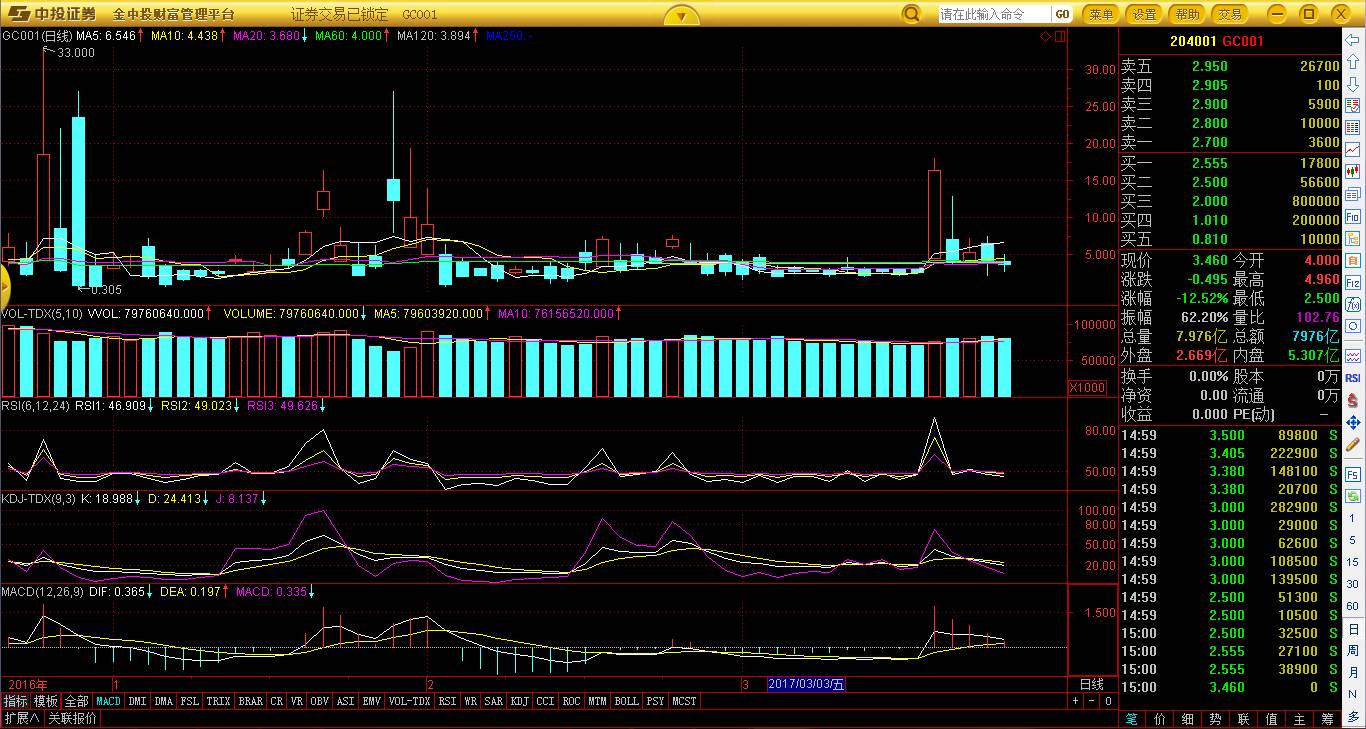Click the plus zoom button at chart bottom

1076,701
